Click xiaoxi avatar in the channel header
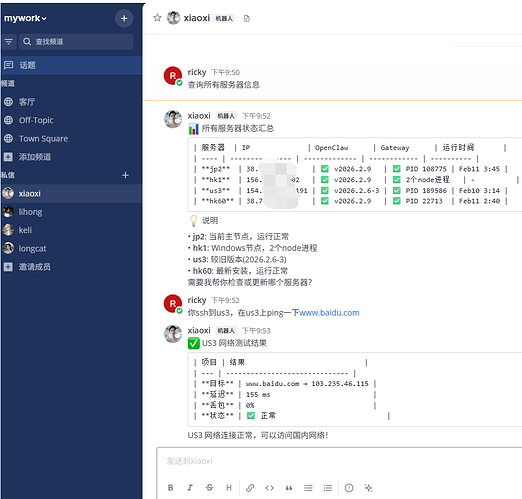Image resolution: width=522 pixels, height=499 pixels. pos(173,18)
